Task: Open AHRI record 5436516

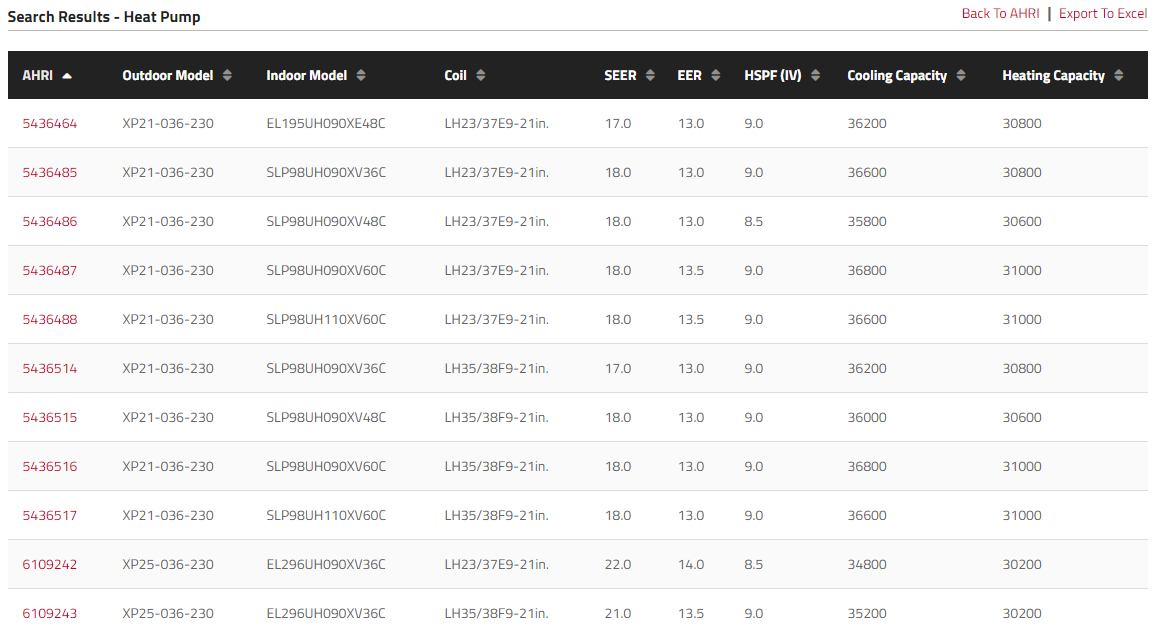Action: 49,466
